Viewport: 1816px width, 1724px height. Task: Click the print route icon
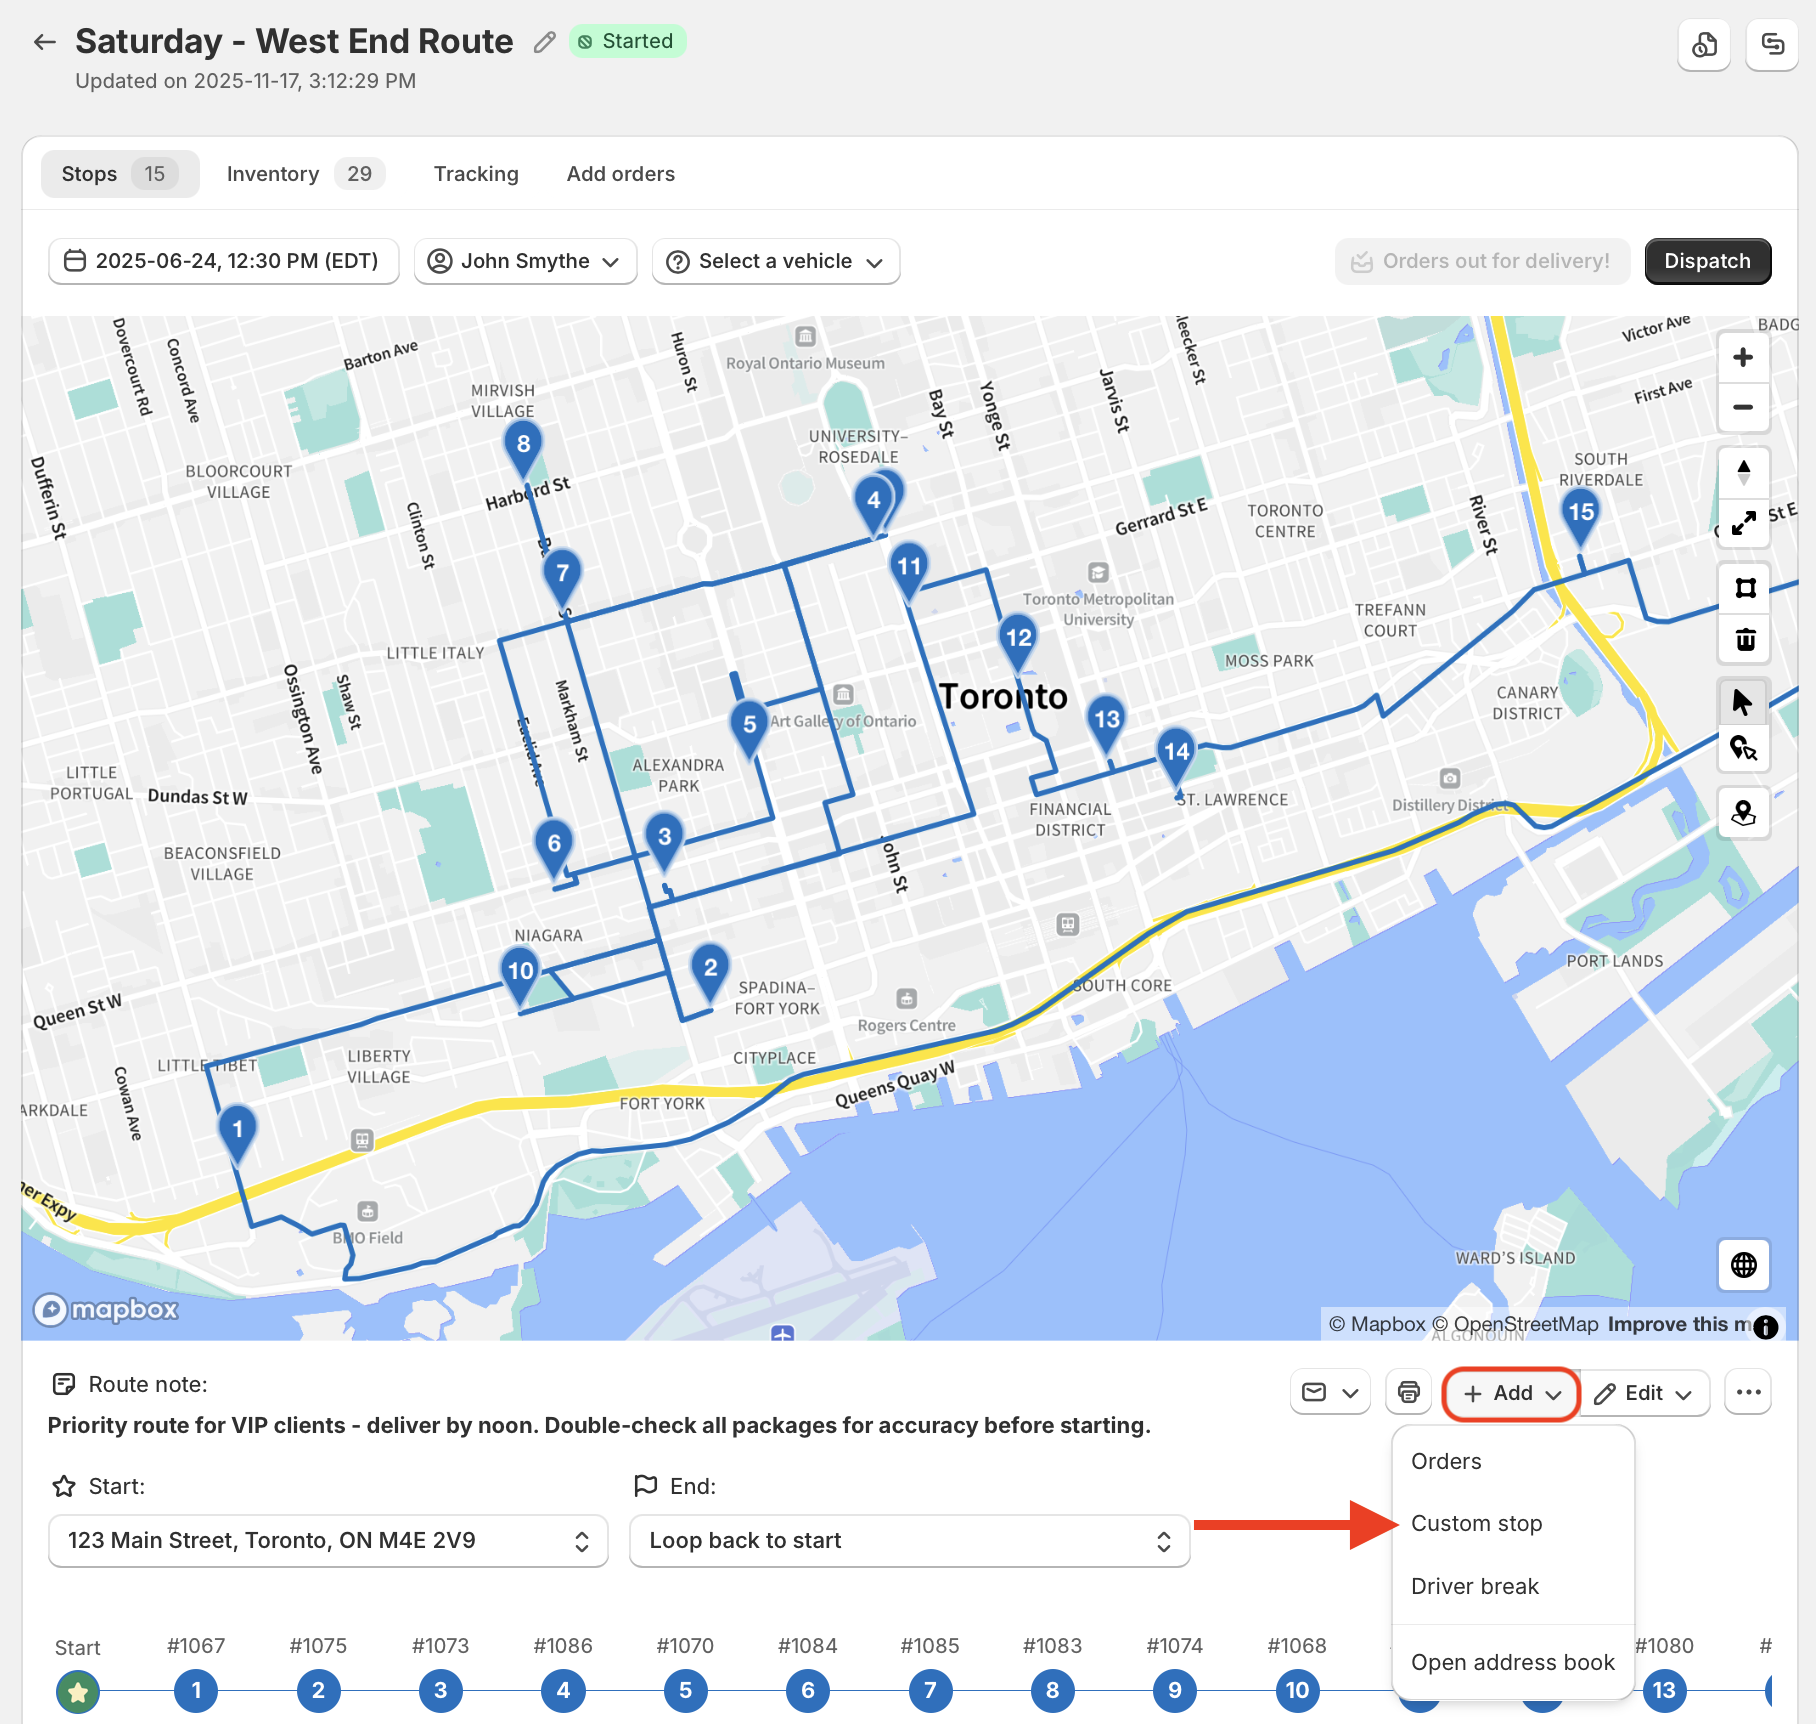(x=1408, y=1392)
